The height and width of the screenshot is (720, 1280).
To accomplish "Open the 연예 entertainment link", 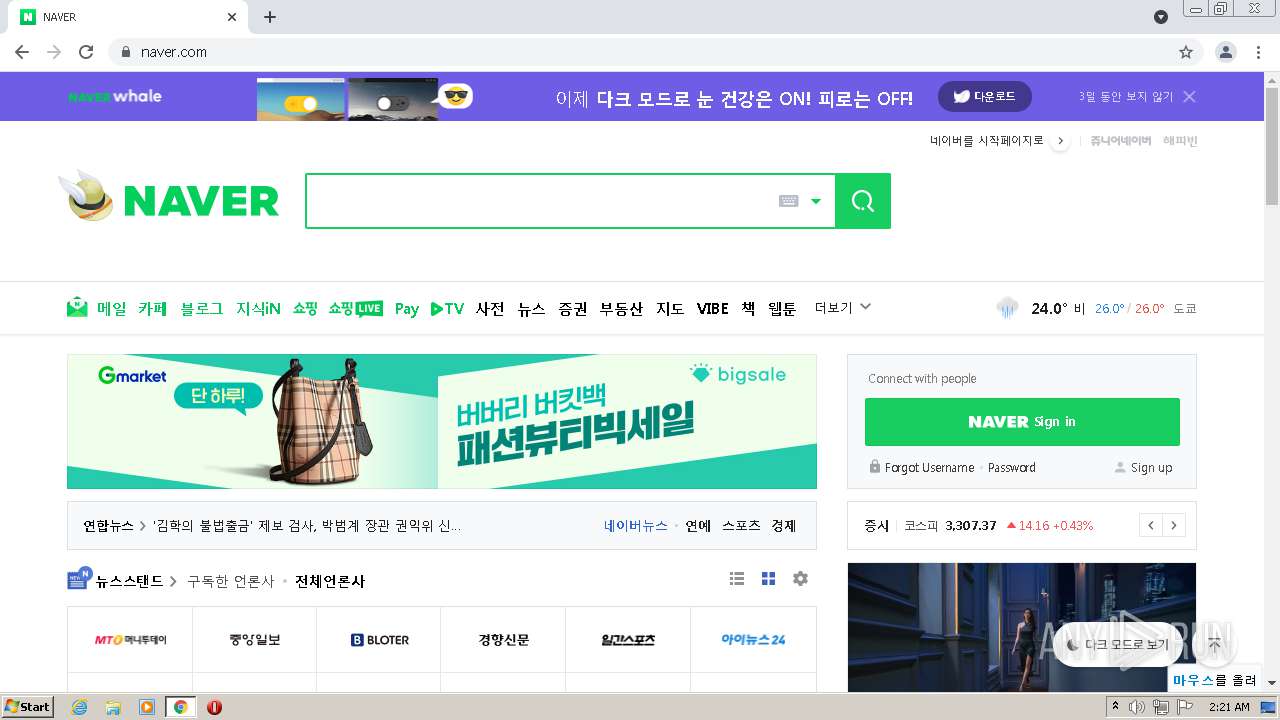I will (x=698, y=526).
